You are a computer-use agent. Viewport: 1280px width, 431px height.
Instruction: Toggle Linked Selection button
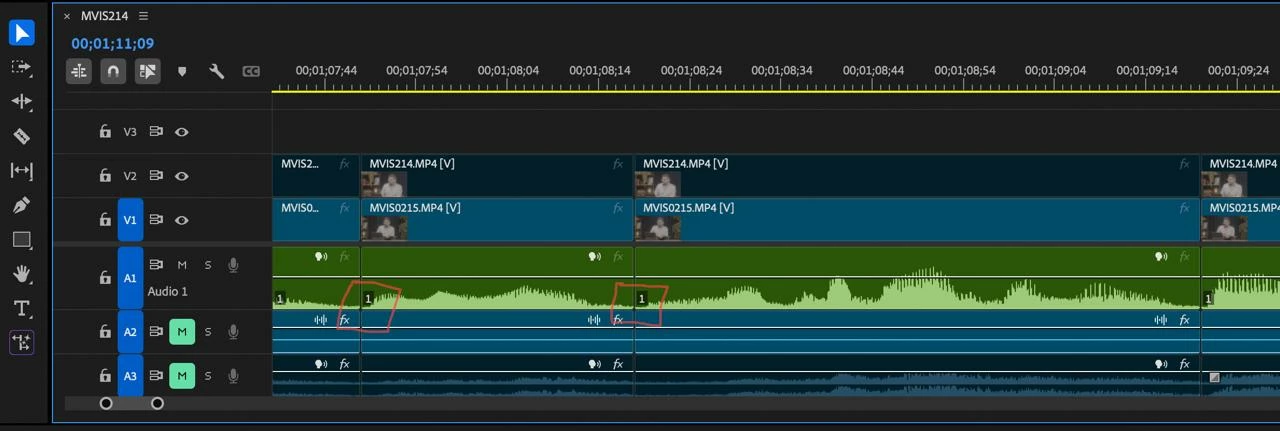pos(148,71)
